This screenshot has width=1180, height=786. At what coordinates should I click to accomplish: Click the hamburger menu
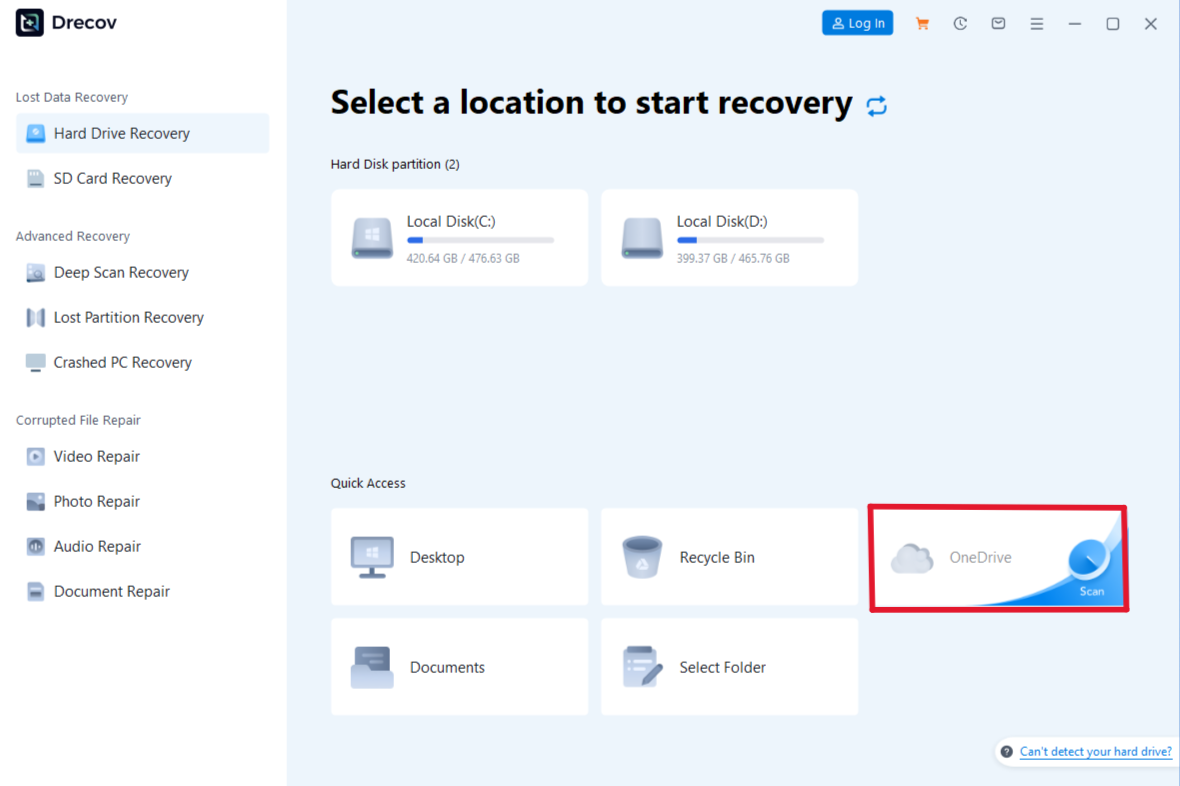(x=1037, y=22)
